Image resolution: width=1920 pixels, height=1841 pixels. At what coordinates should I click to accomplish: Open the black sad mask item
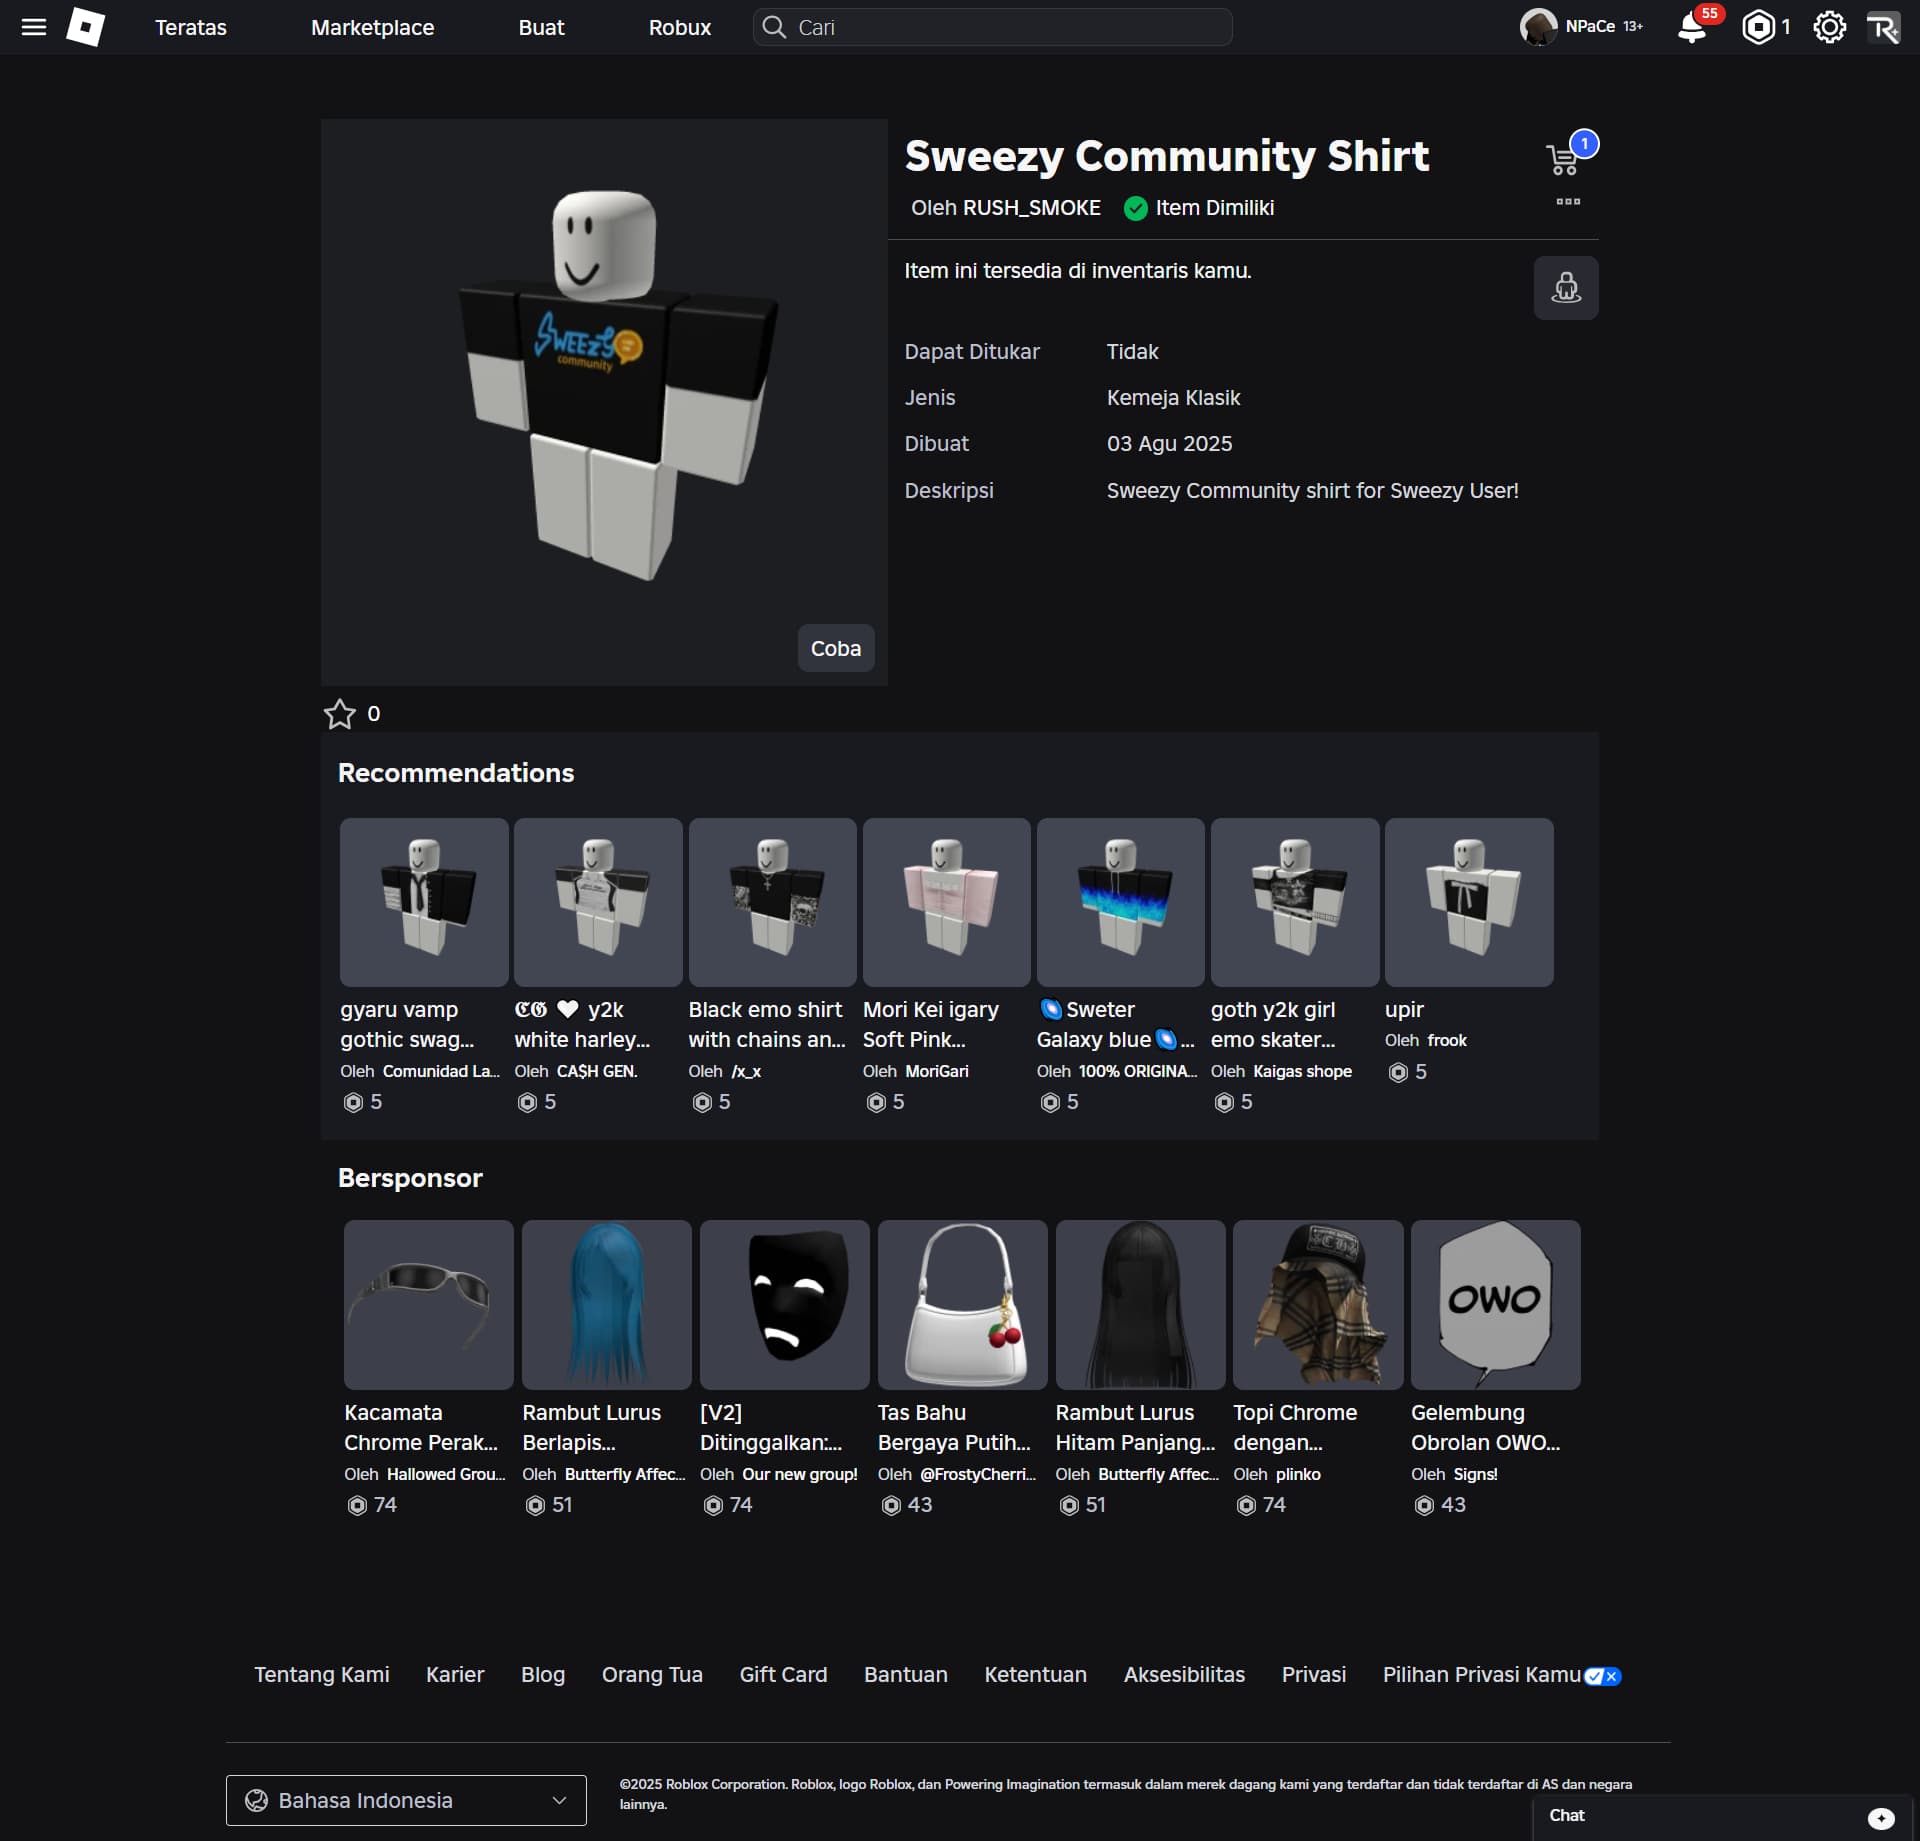pos(785,1304)
